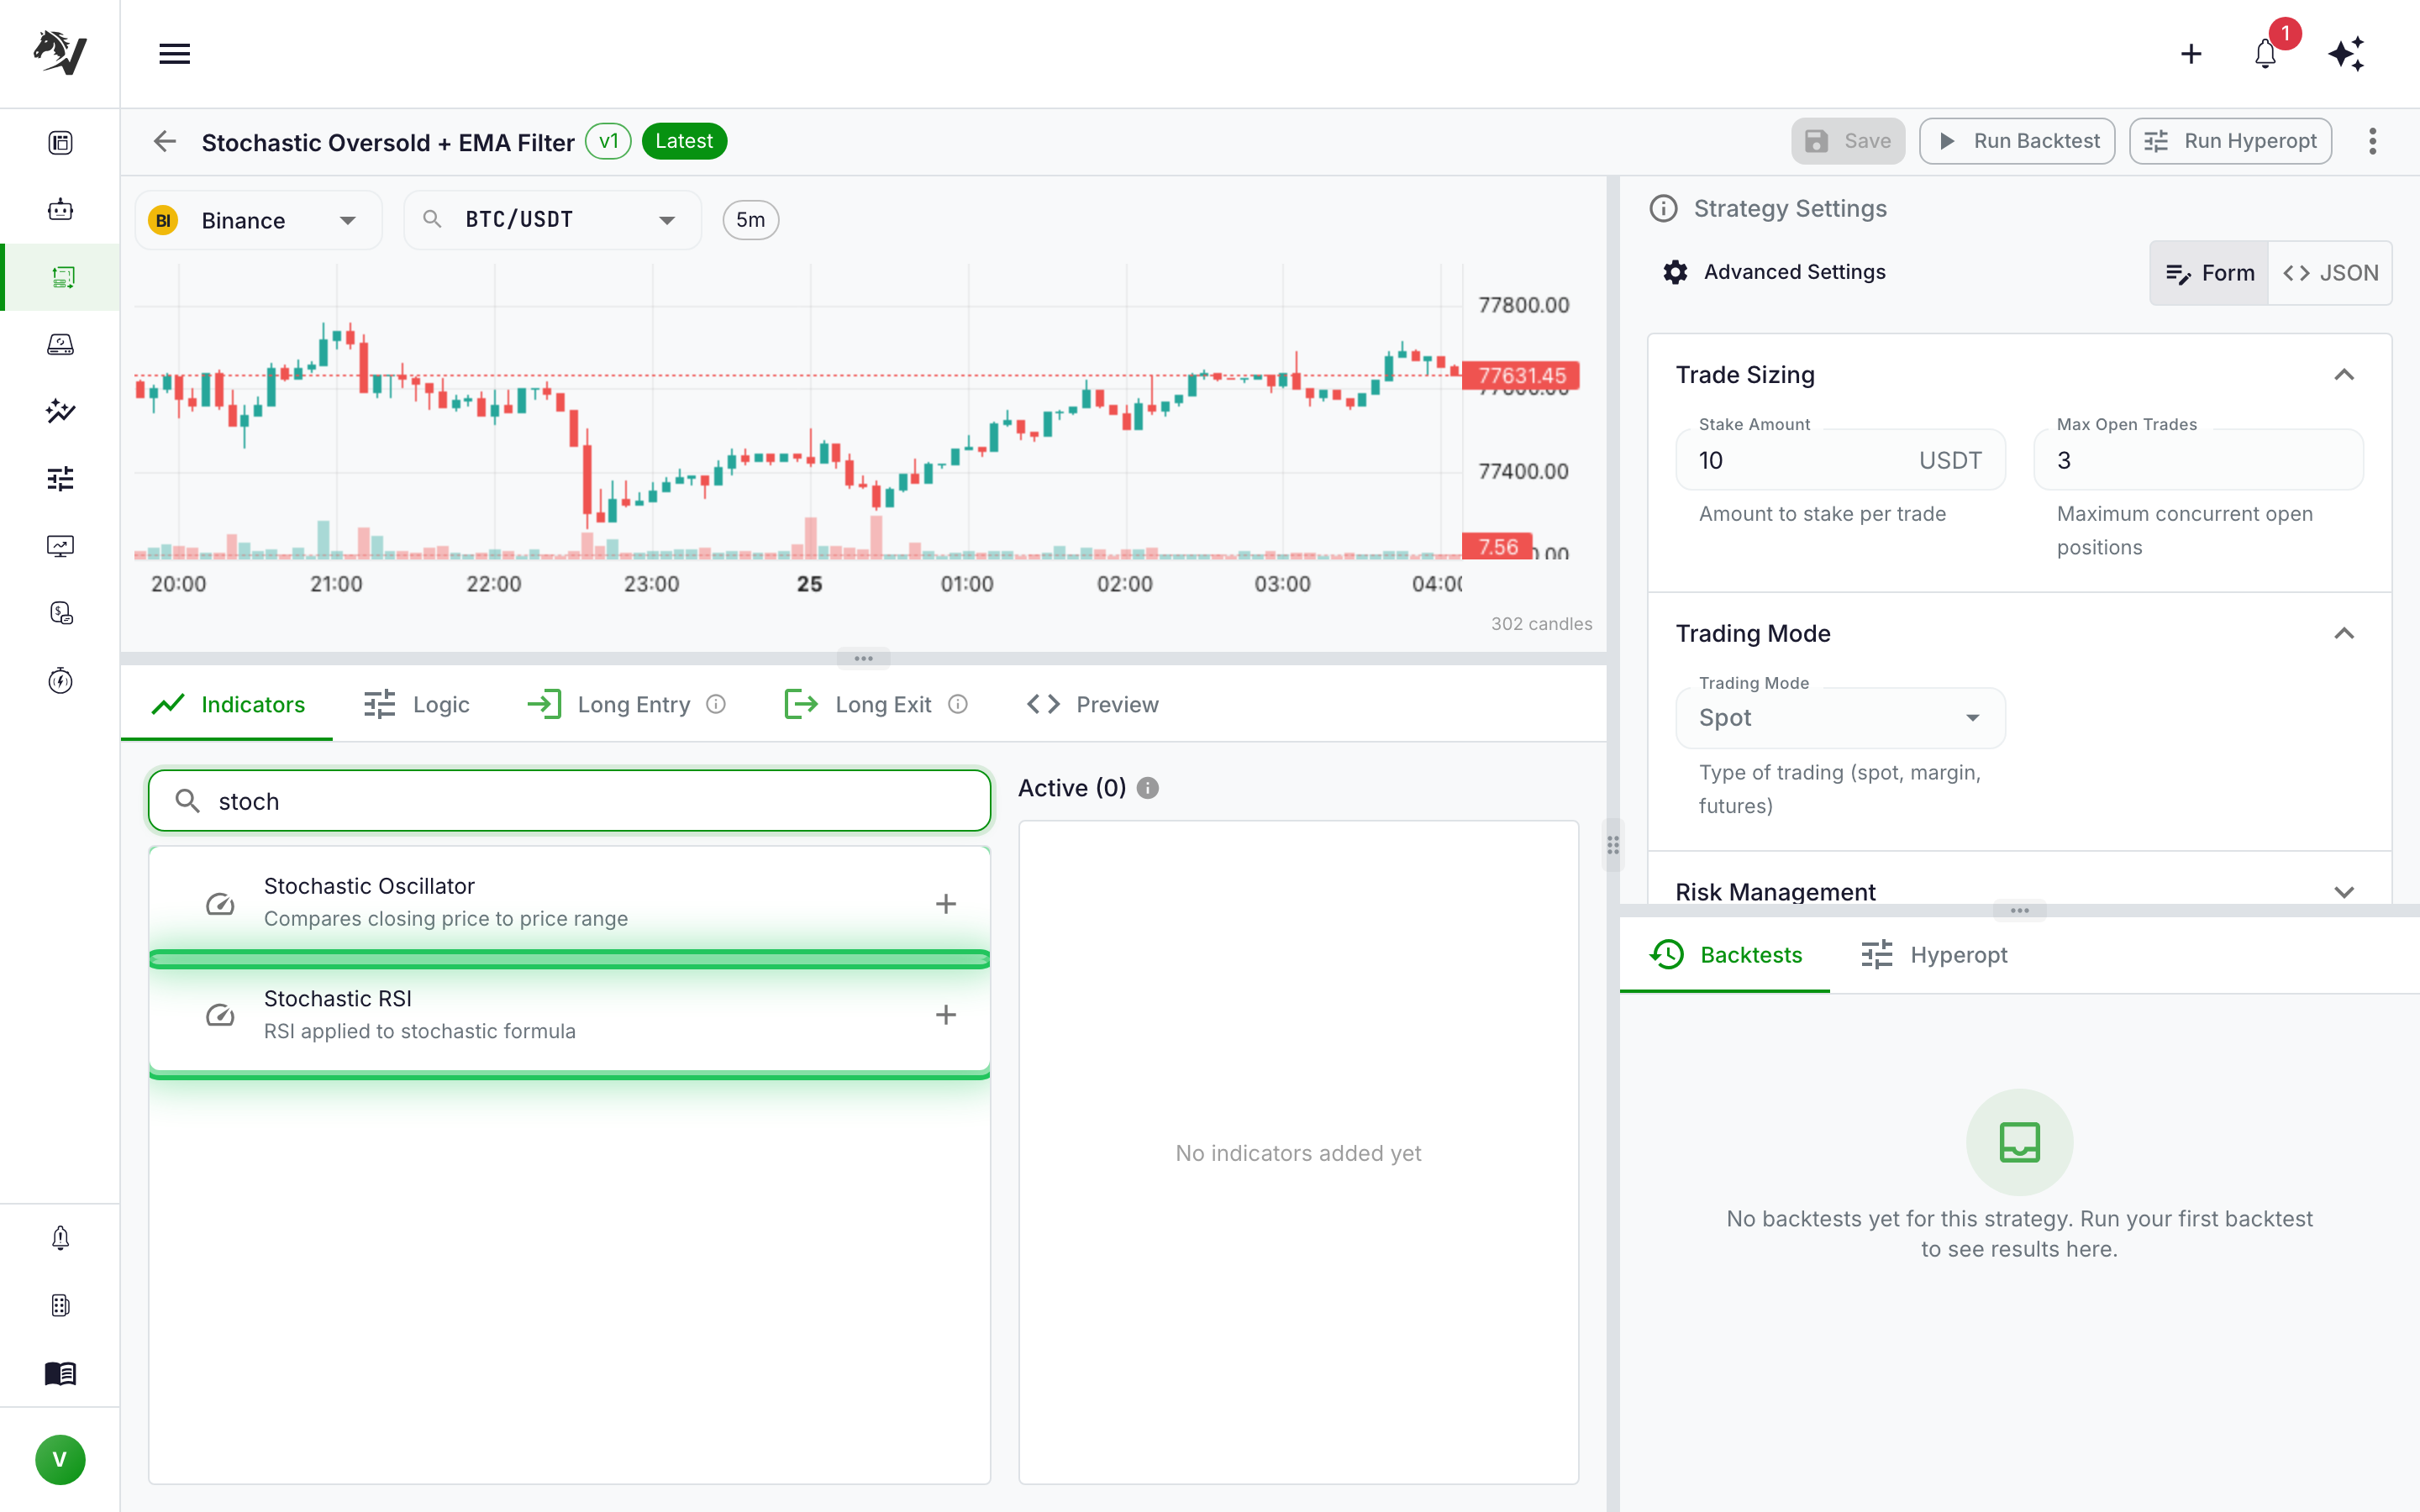Click the horse logo at top left

pyautogui.click(x=60, y=52)
